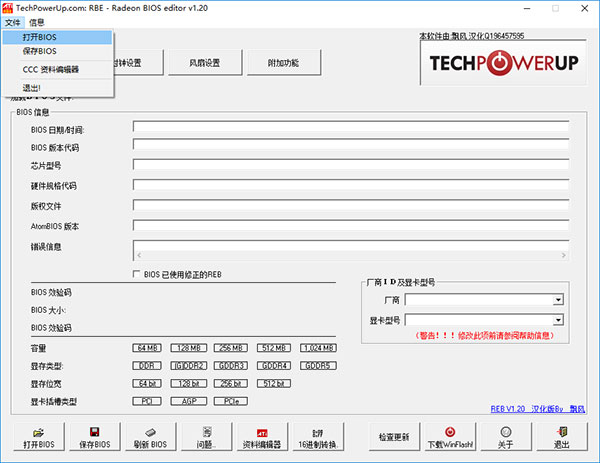Click the 问题 help button
The image size is (600, 463).
(204, 437)
